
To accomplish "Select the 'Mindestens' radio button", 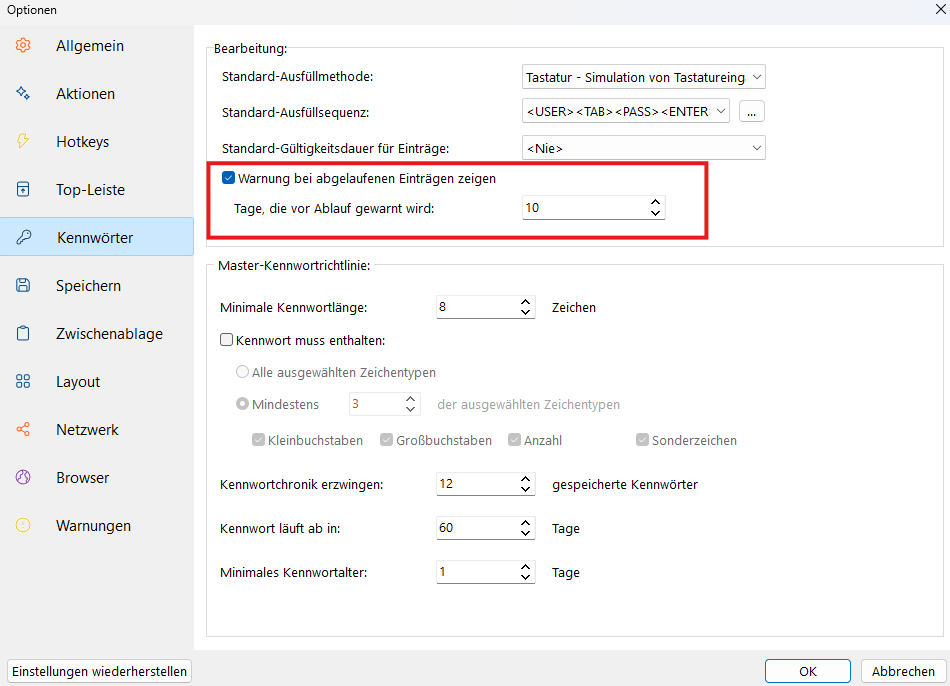I will [x=242, y=404].
